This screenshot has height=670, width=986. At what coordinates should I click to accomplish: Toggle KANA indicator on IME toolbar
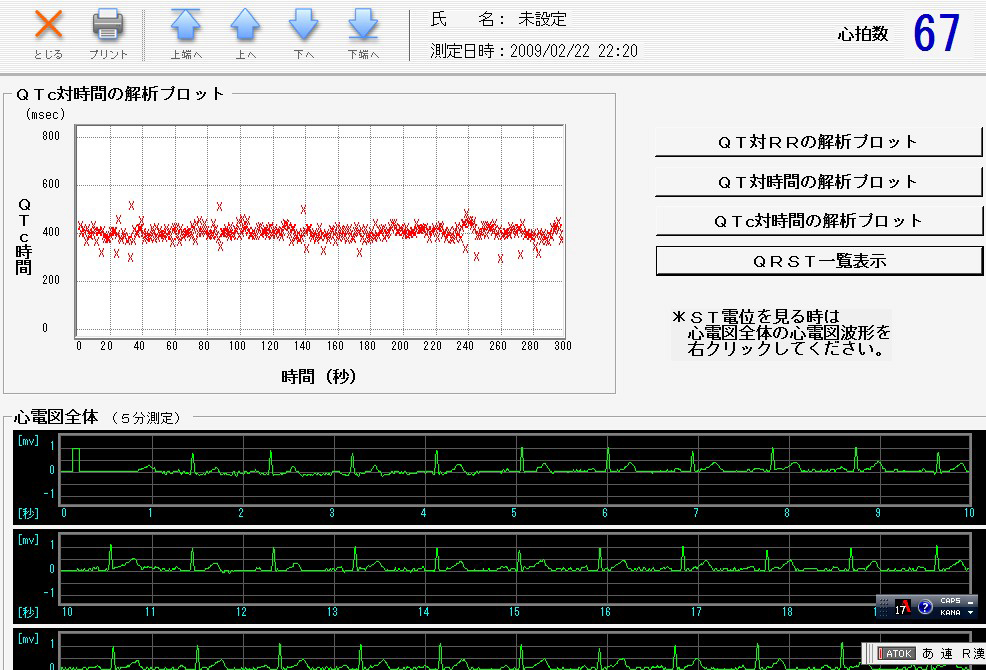950,612
